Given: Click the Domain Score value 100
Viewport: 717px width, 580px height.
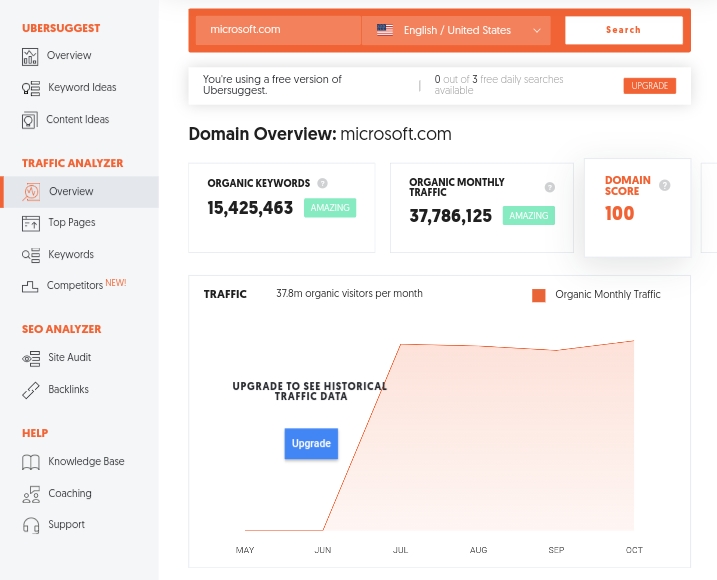Looking at the screenshot, I should 619,214.
